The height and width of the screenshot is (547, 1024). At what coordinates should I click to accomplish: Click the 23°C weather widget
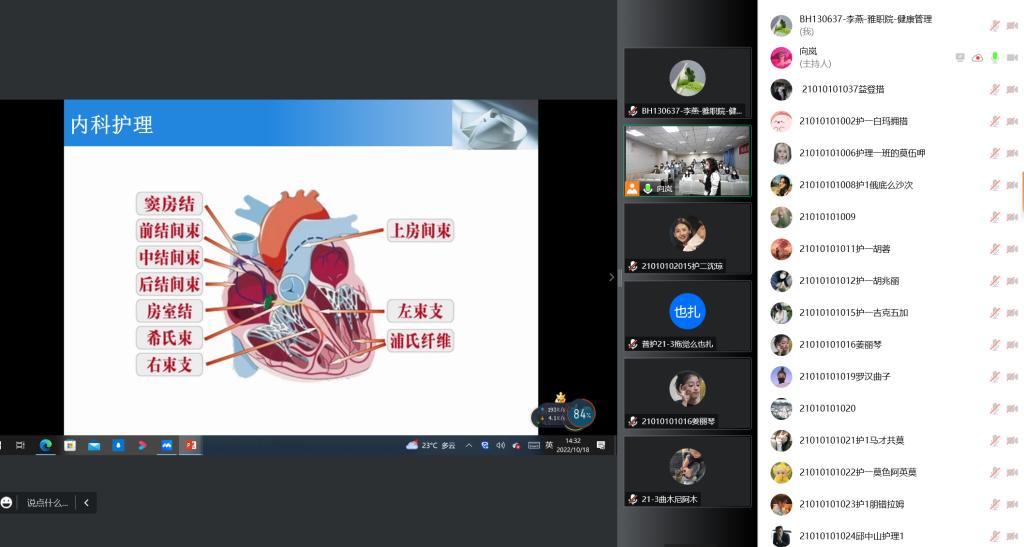click(430, 445)
